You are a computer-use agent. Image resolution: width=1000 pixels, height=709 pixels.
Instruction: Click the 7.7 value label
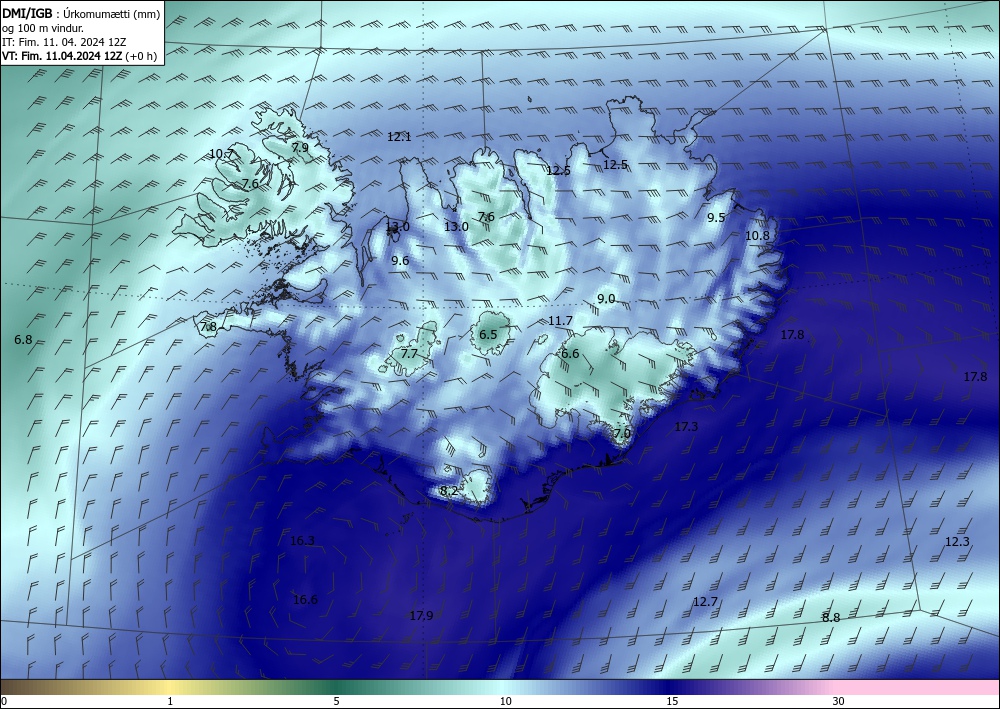click(x=409, y=354)
